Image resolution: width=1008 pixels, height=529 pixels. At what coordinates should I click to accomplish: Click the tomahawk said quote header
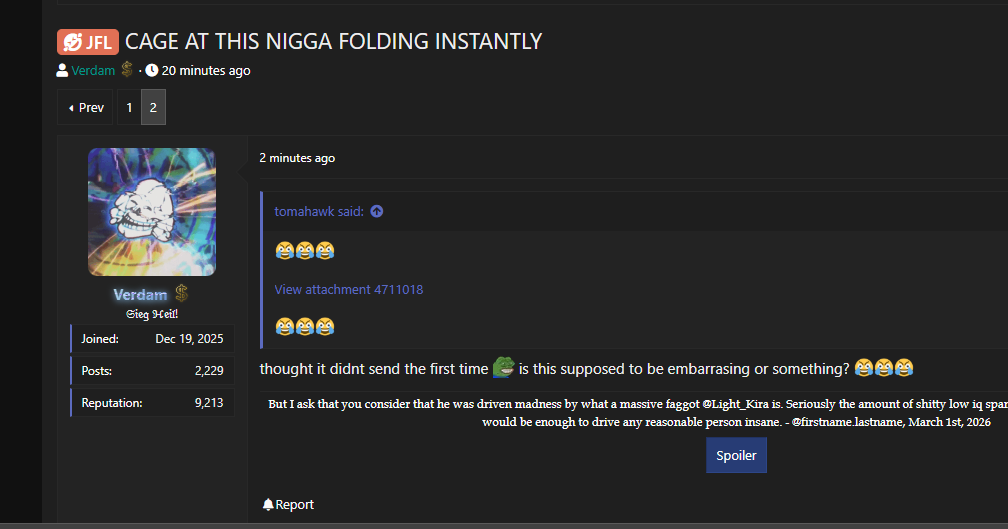tap(319, 211)
